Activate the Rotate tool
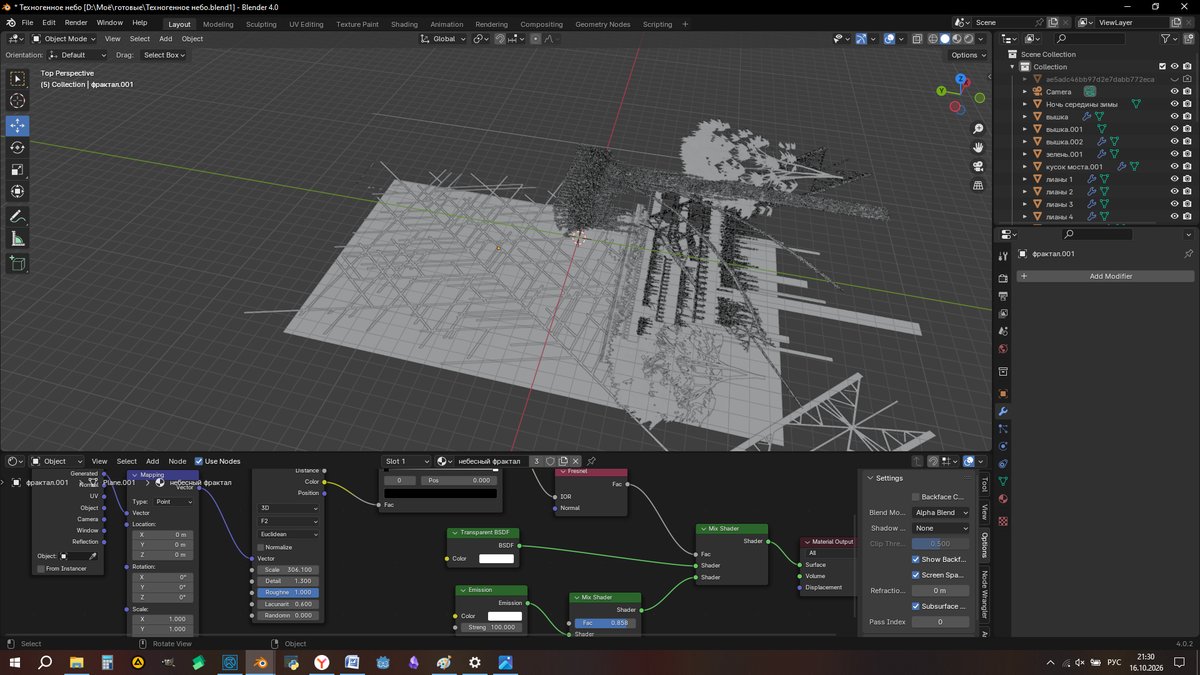1200x675 pixels. tap(18, 147)
